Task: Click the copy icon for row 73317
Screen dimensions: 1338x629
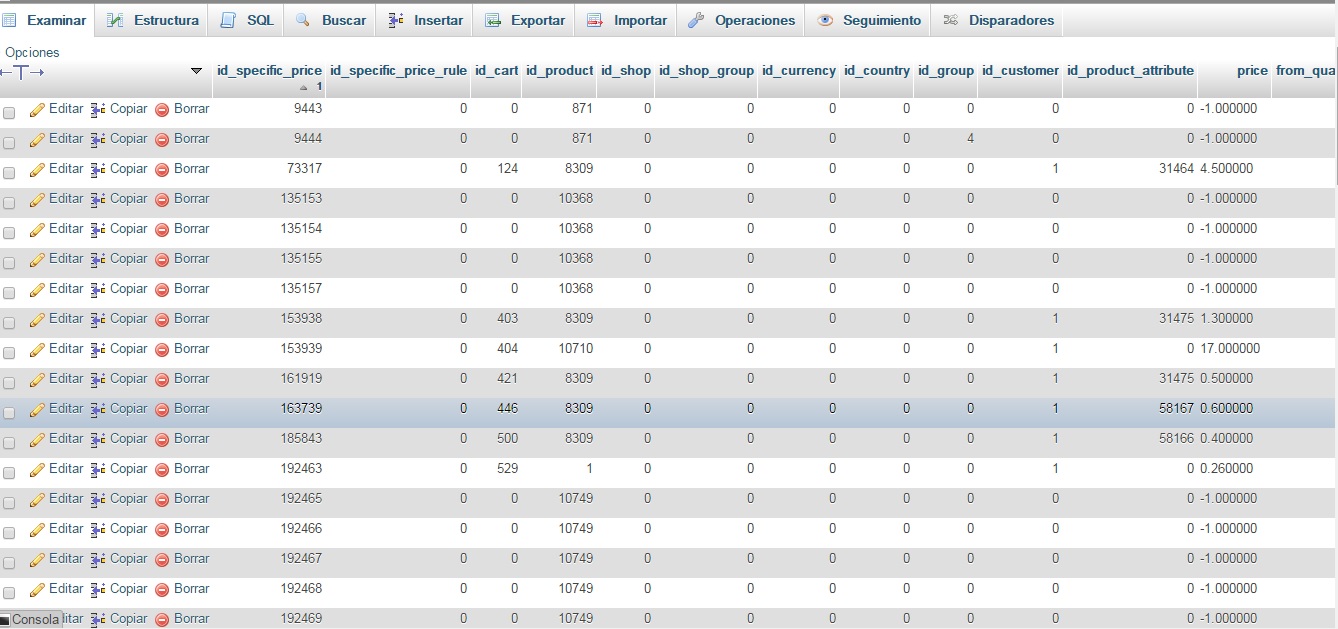Action: (x=98, y=169)
